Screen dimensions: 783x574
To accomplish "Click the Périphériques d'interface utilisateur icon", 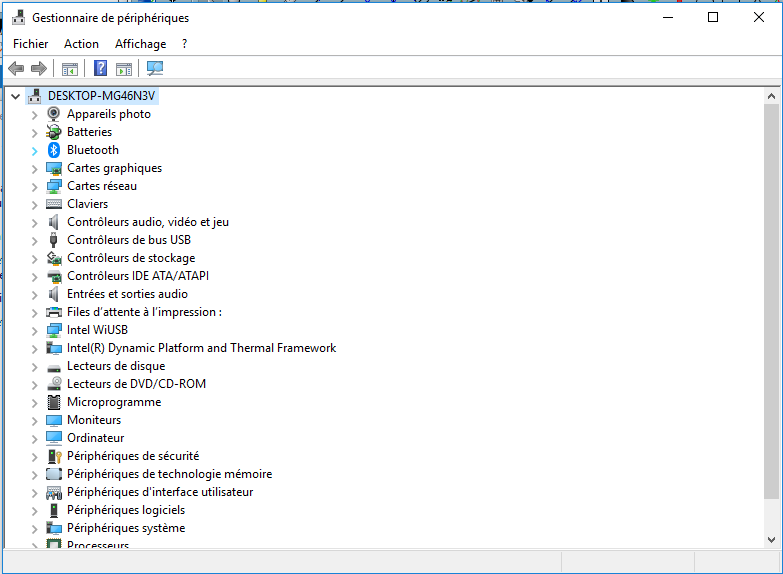I will coord(53,493).
